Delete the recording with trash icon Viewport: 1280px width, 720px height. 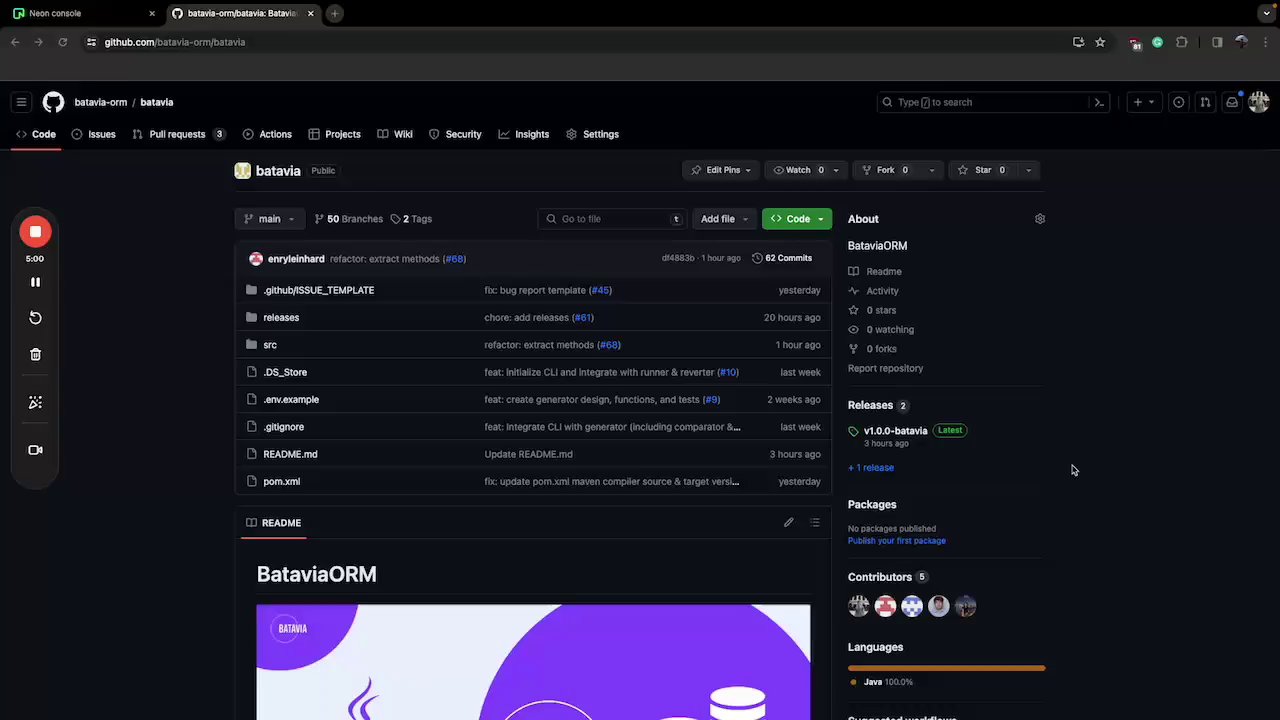click(x=35, y=354)
